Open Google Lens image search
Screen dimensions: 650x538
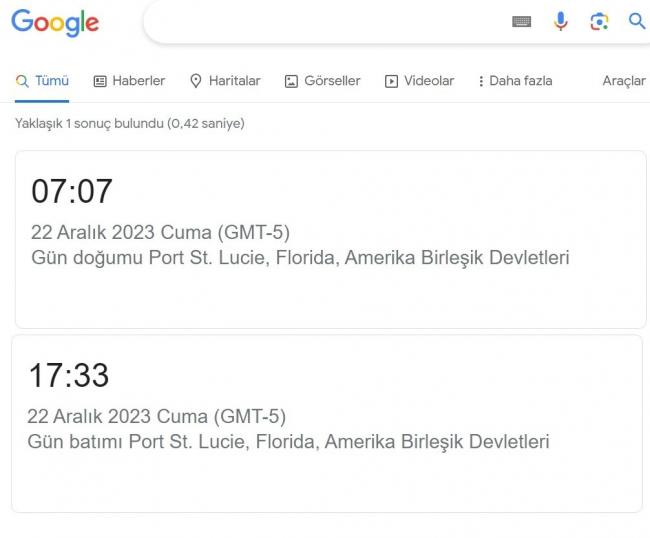pyautogui.click(x=599, y=22)
